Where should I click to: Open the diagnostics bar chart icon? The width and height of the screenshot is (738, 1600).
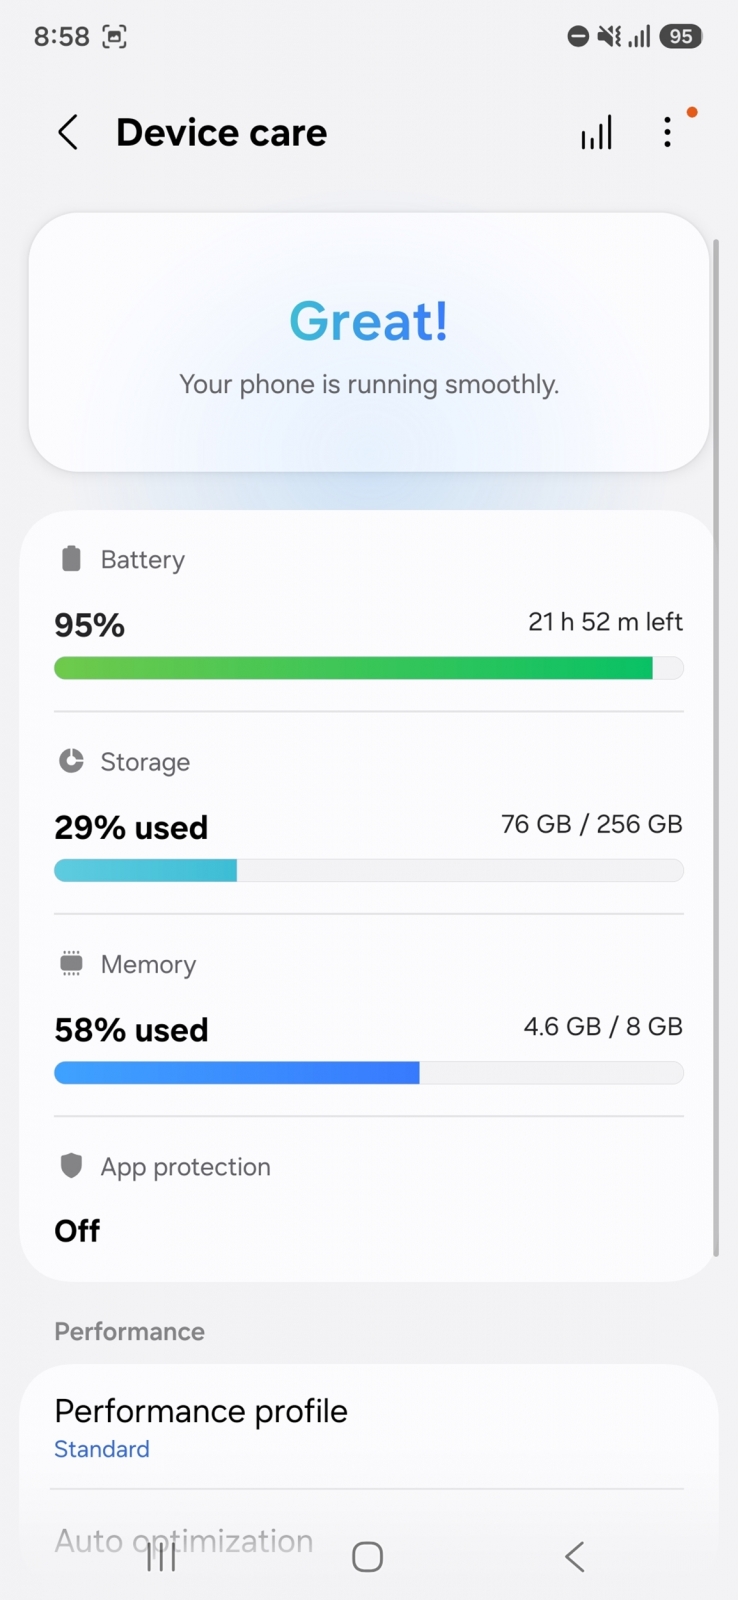tap(597, 132)
